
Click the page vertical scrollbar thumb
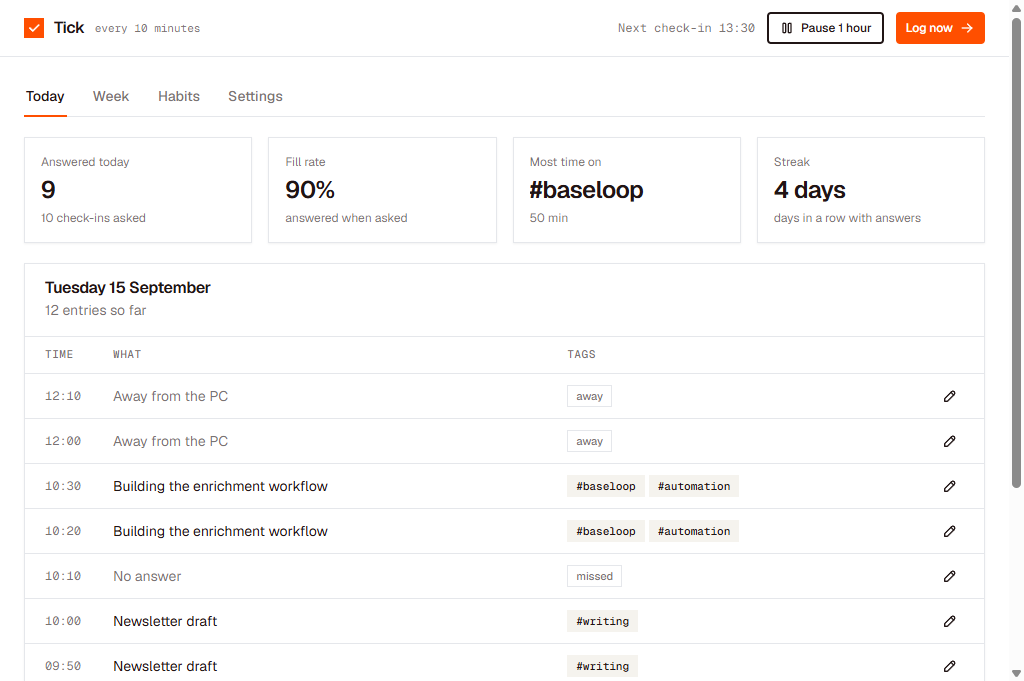pyautogui.click(x=1016, y=253)
